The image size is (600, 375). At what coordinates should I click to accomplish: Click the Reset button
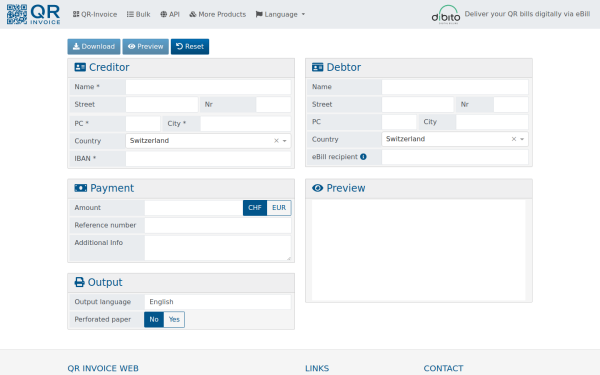(190, 47)
